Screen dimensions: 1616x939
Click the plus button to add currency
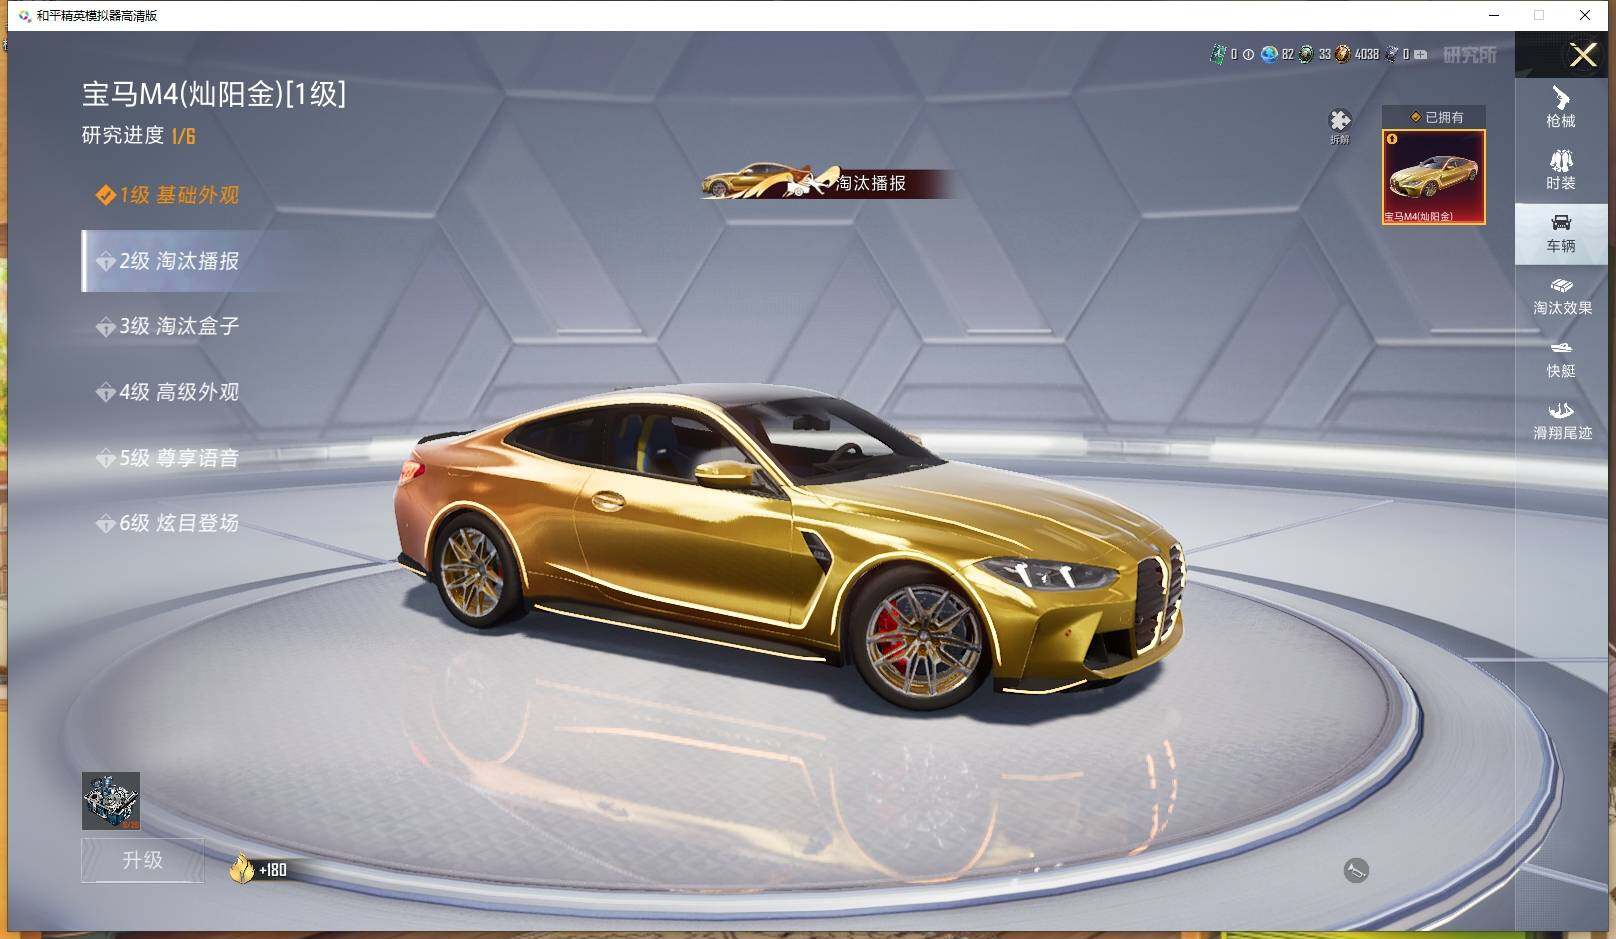pos(1420,55)
